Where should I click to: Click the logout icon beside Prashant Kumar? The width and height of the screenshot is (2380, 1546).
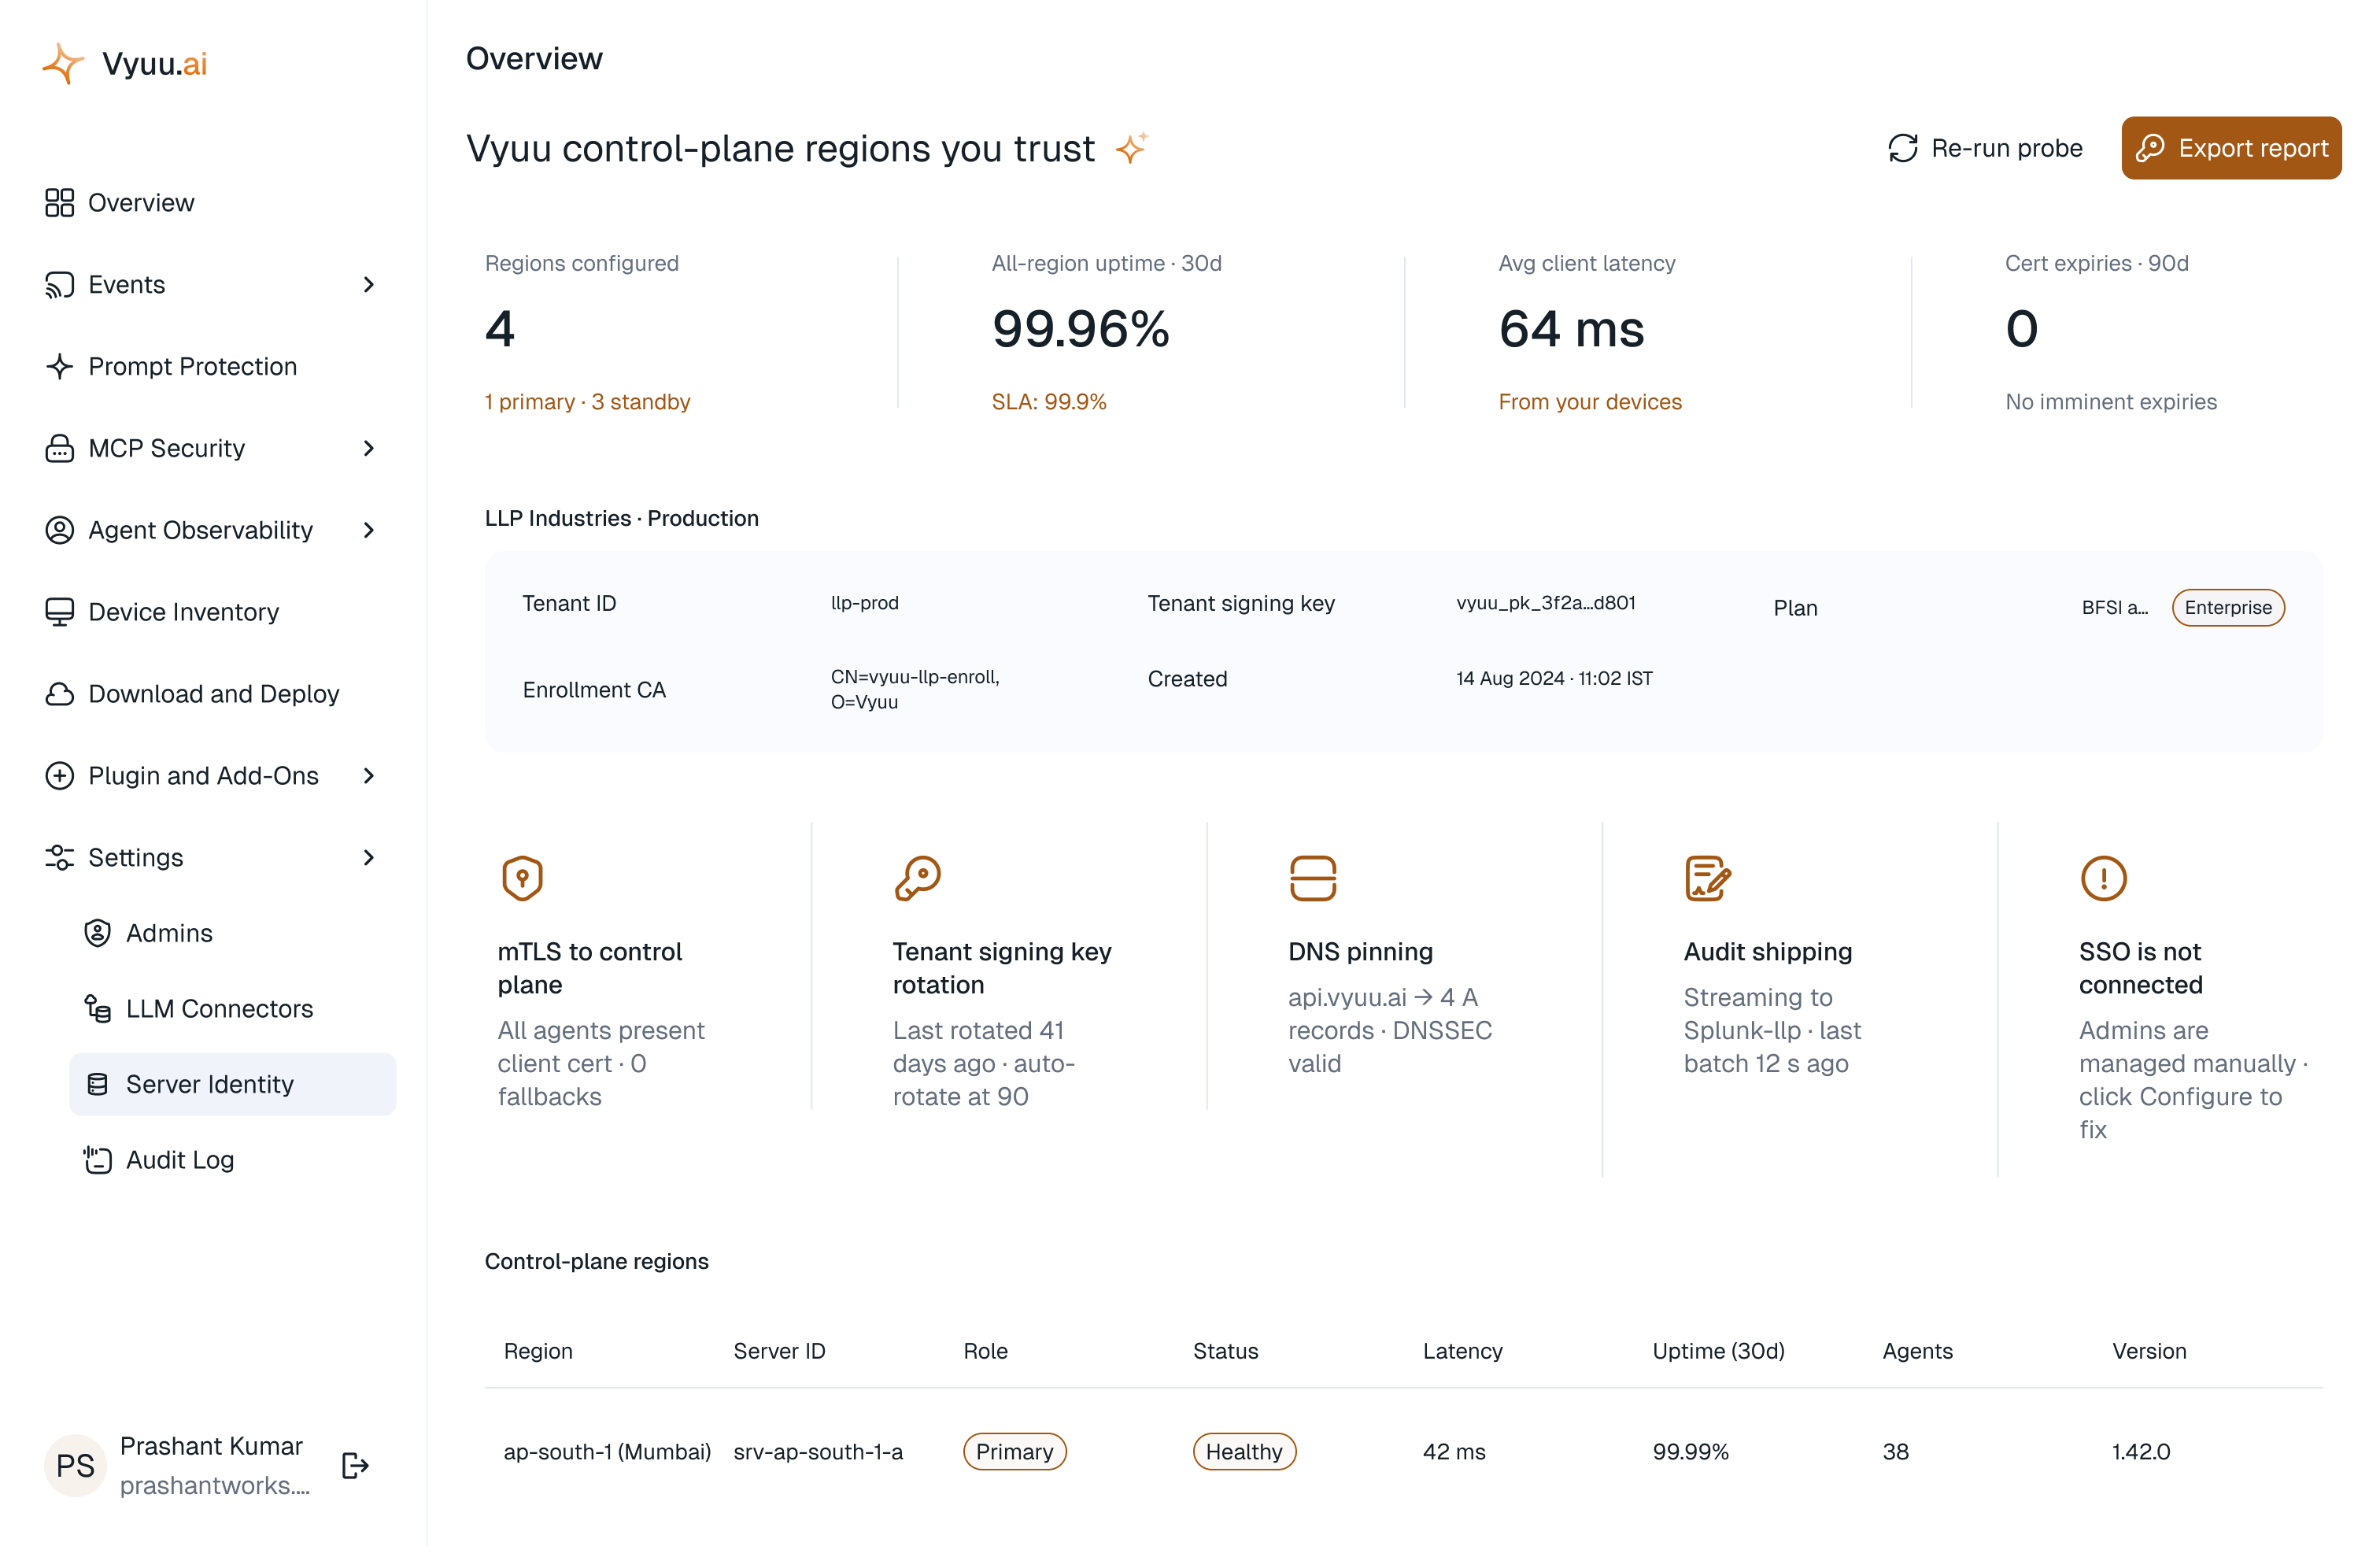tap(355, 1466)
